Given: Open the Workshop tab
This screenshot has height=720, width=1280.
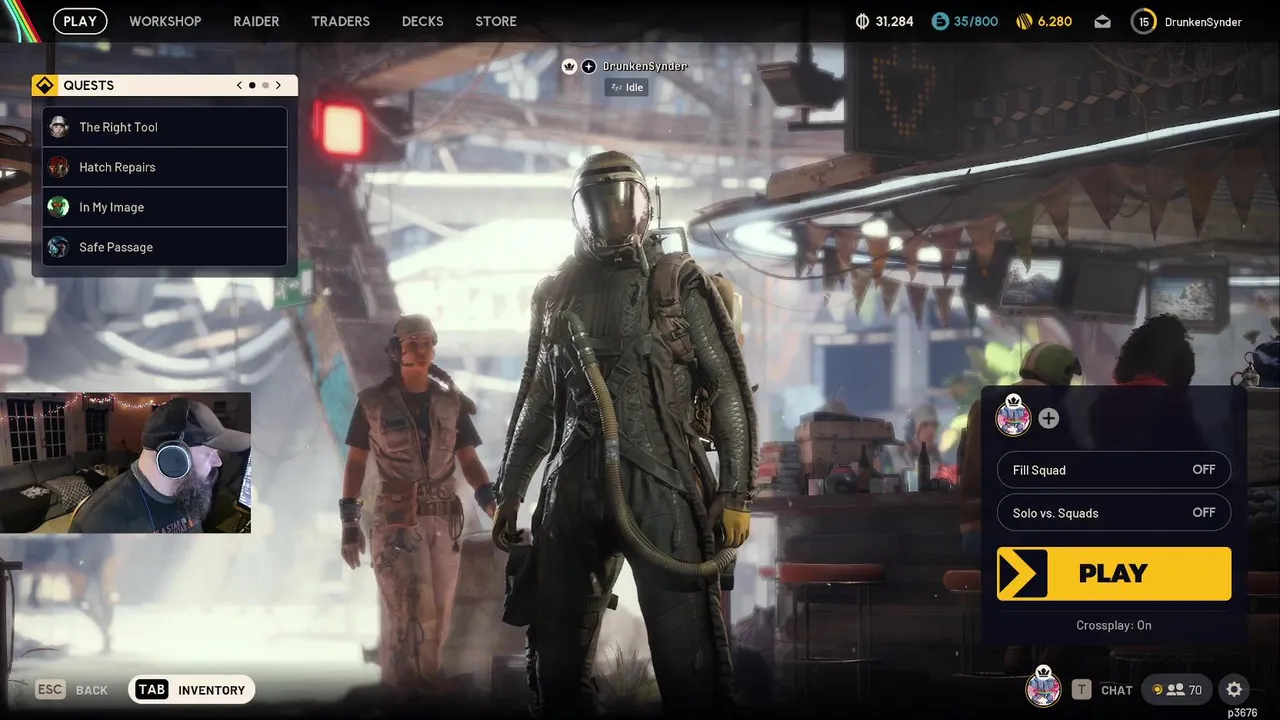Looking at the screenshot, I should tap(165, 21).
